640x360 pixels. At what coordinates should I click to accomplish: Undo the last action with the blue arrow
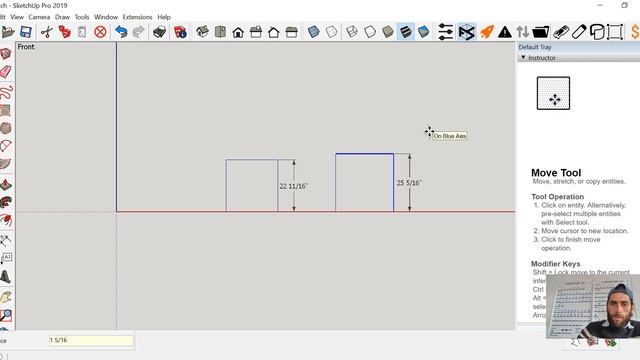pyautogui.click(x=121, y=32)
